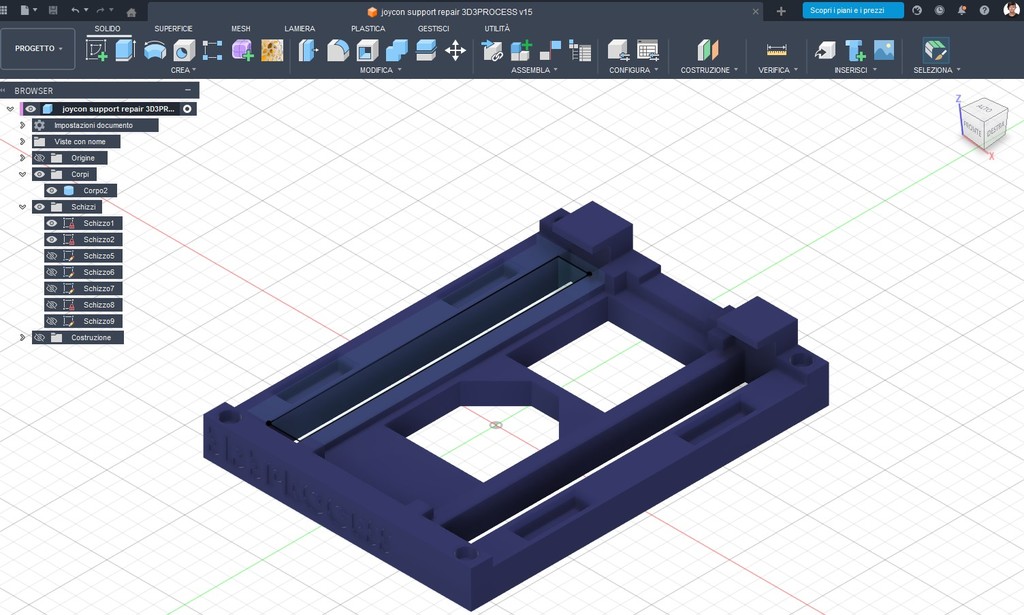Click the Fillet tool icon

tap(338, 50)
